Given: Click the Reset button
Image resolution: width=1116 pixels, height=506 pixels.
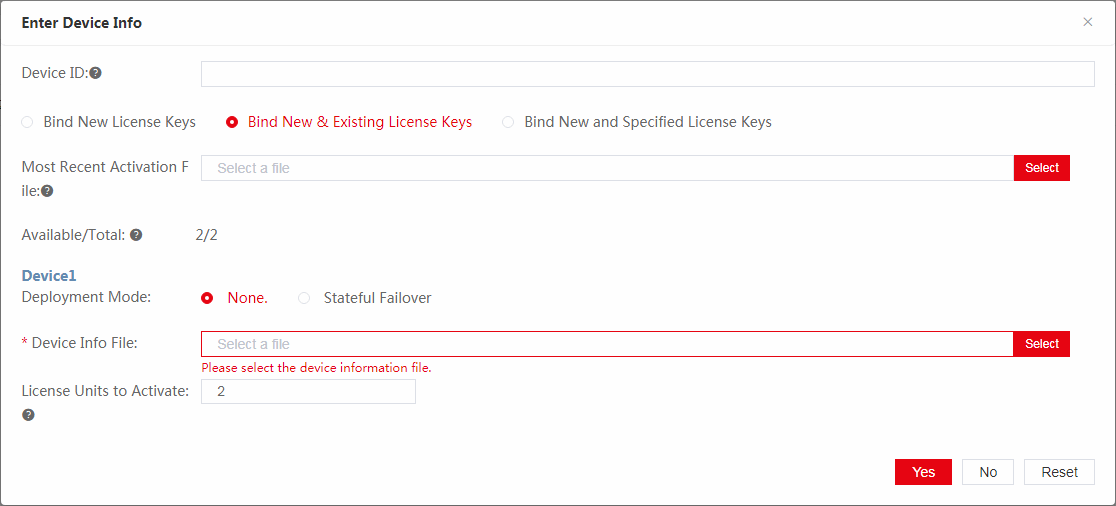Looking at the screenshot, I should (x=1059, y=472).
